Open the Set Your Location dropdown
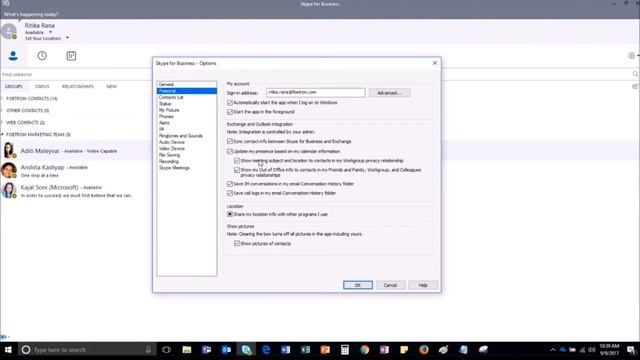 (67, 38)
